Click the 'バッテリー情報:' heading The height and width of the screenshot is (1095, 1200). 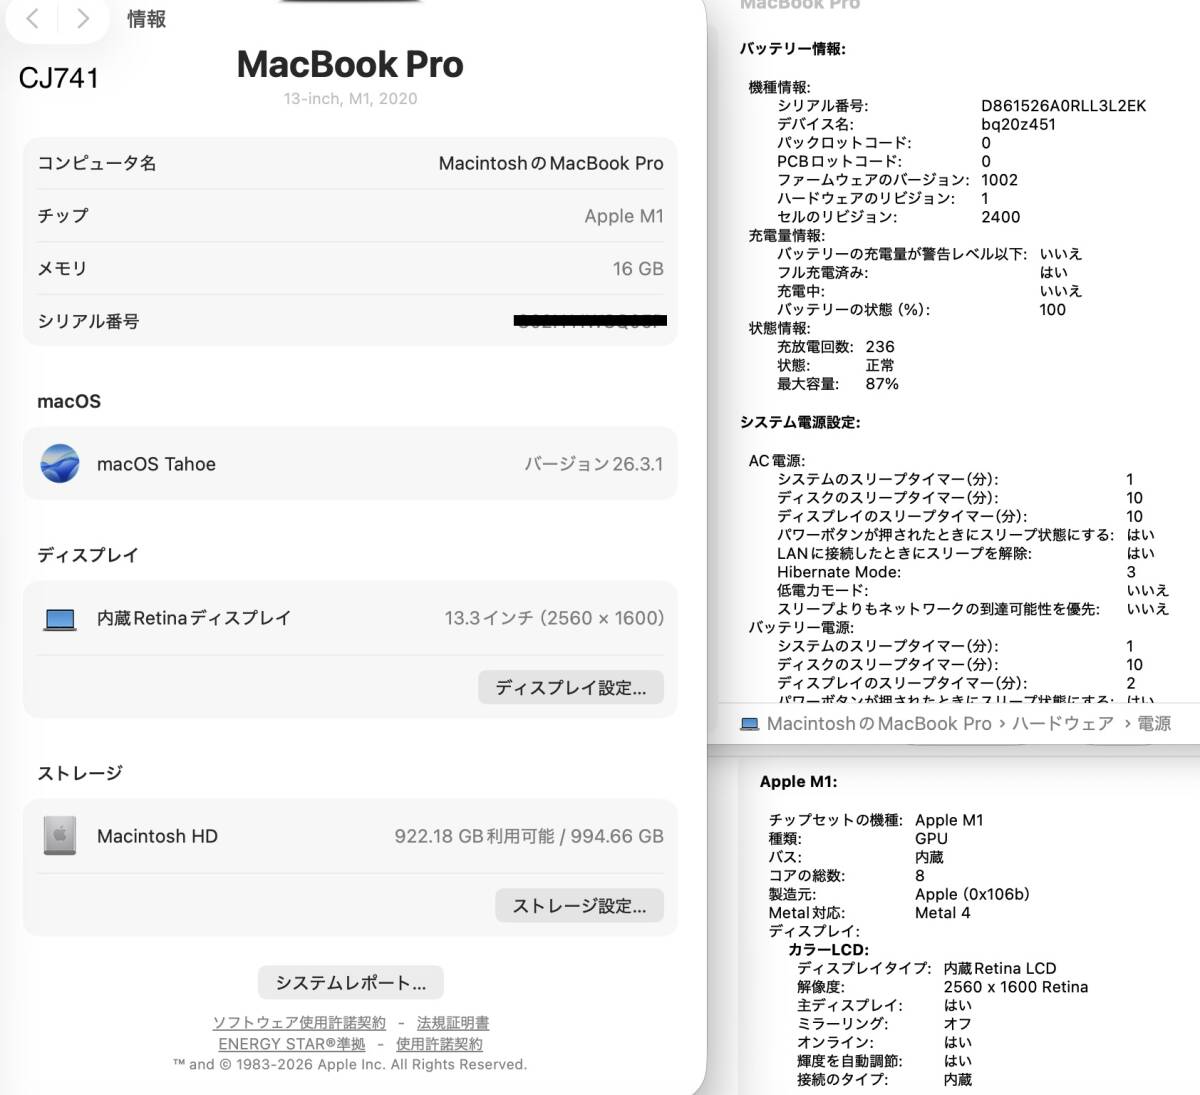coord(793,48)
